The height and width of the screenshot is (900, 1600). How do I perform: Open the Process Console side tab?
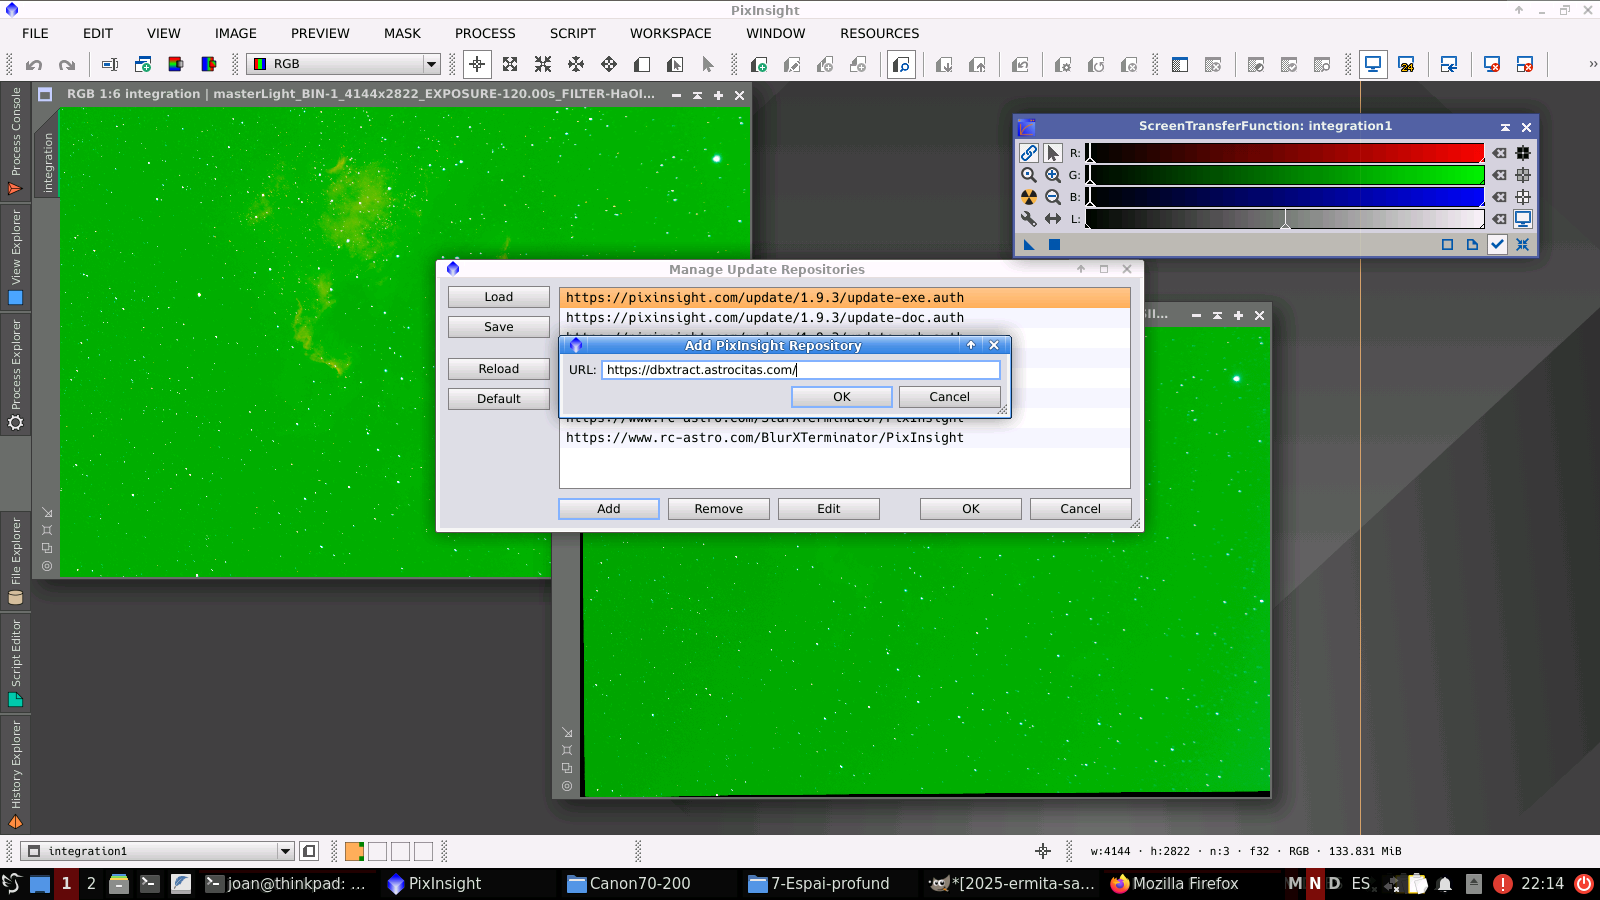pyautogui.click(x=15, y=140)
